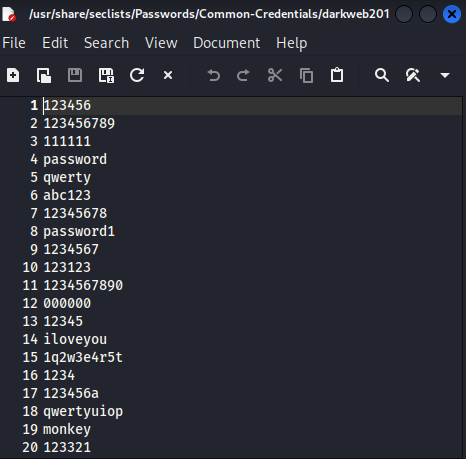
Task: Place cursor on line 14 iloveyou
Action: (75, 339)
